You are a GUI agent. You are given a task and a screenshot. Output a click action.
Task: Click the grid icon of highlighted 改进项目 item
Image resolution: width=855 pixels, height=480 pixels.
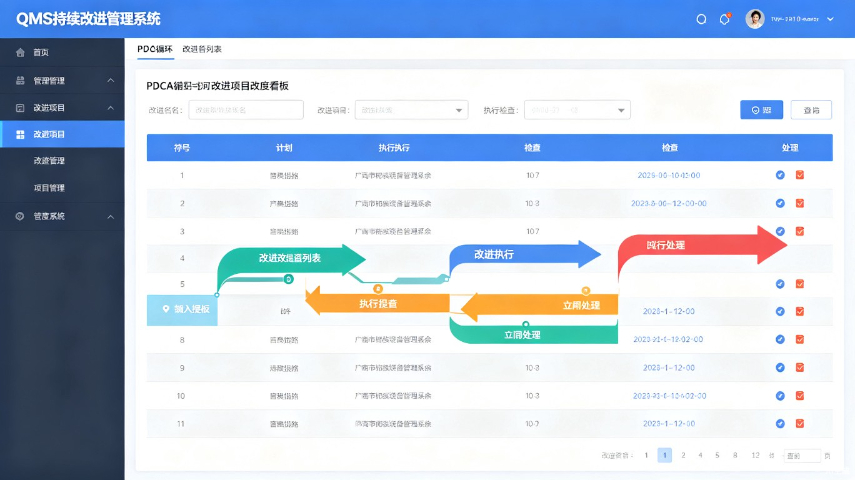click(x=20, y=134)
